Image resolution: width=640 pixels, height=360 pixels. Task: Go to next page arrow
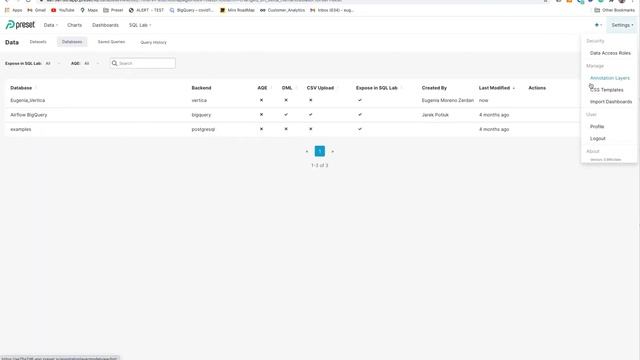(x=332, y=151)
